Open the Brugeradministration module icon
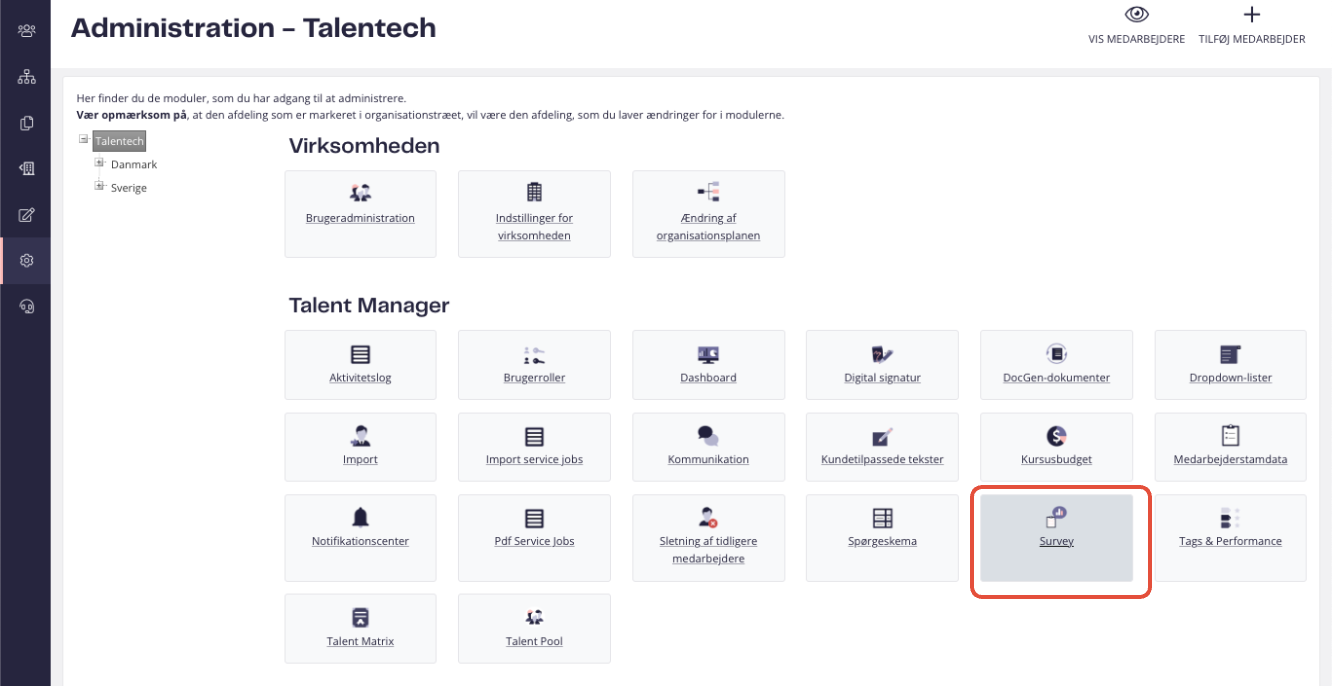The height and width of the screenshot is (686, 1332). (360, 193)
